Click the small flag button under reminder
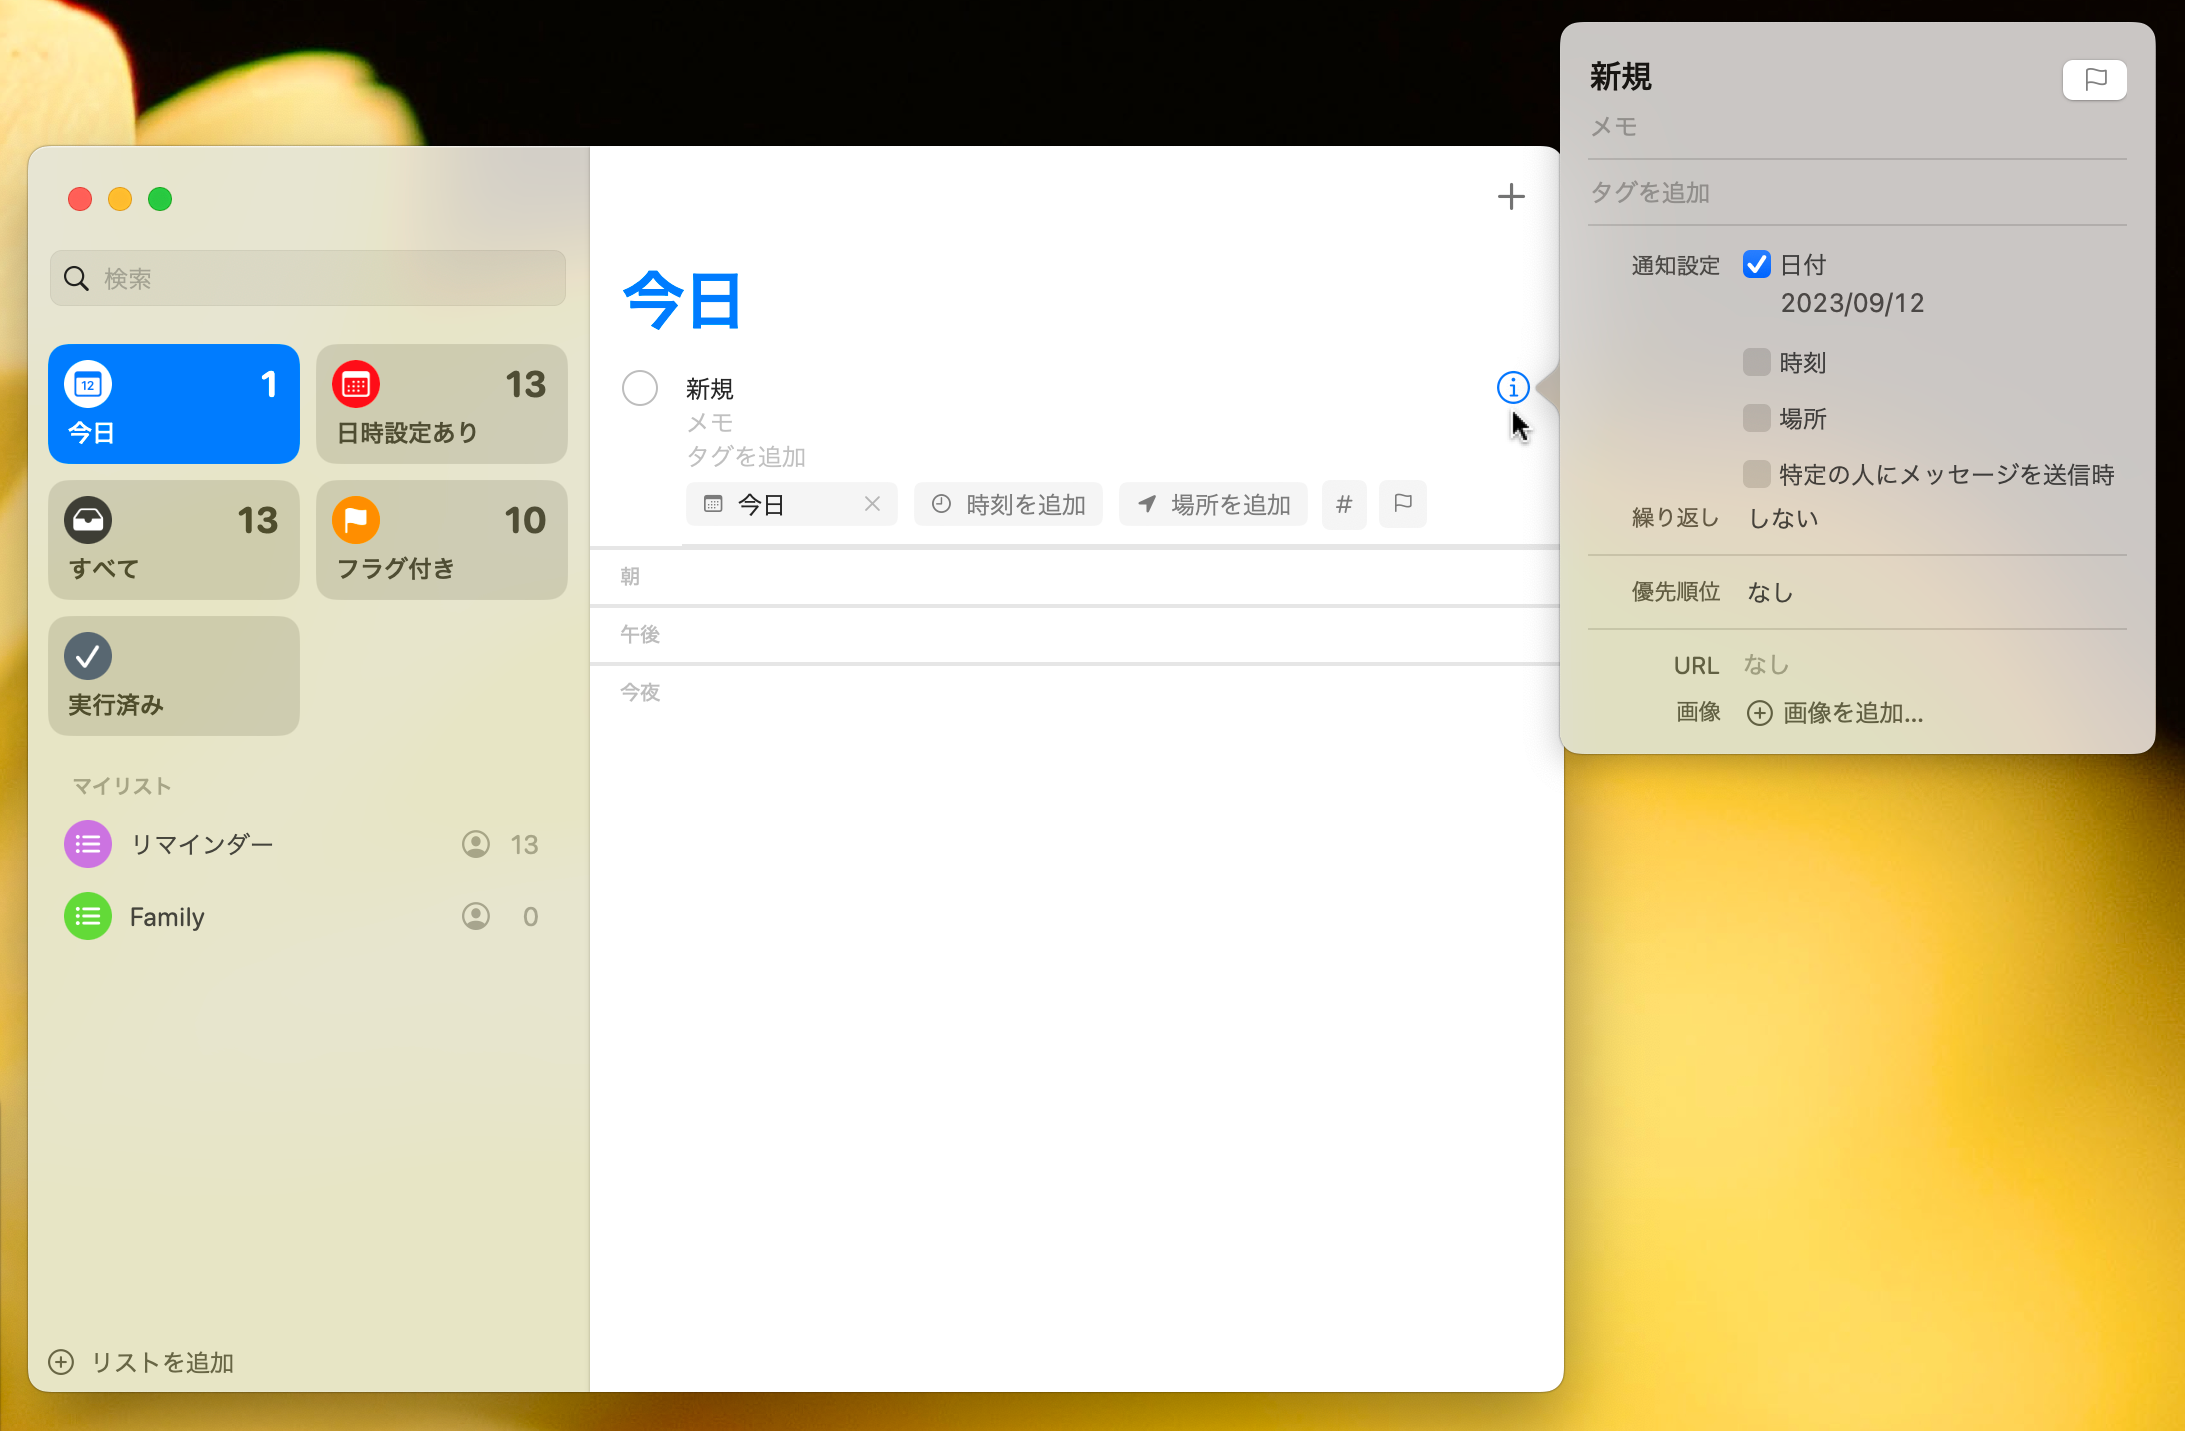Image resolution: width=2185 pixels, height=1431 pixels. click(1402, 504)
